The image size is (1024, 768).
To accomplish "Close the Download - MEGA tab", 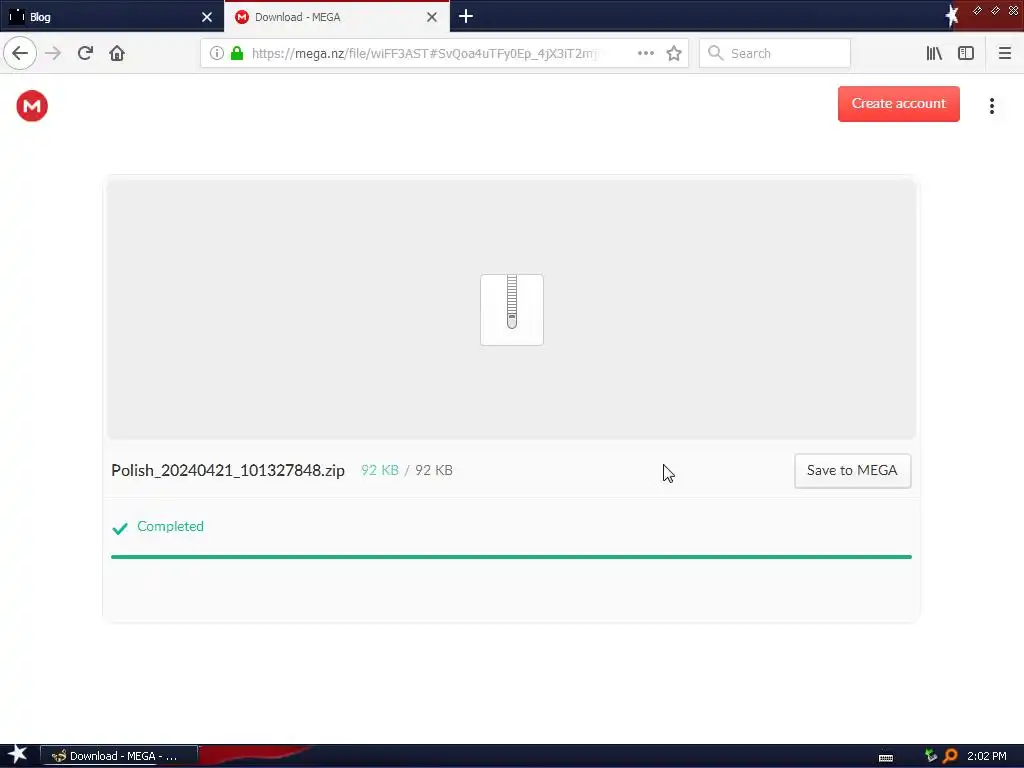I will click(x=432, y=17).
